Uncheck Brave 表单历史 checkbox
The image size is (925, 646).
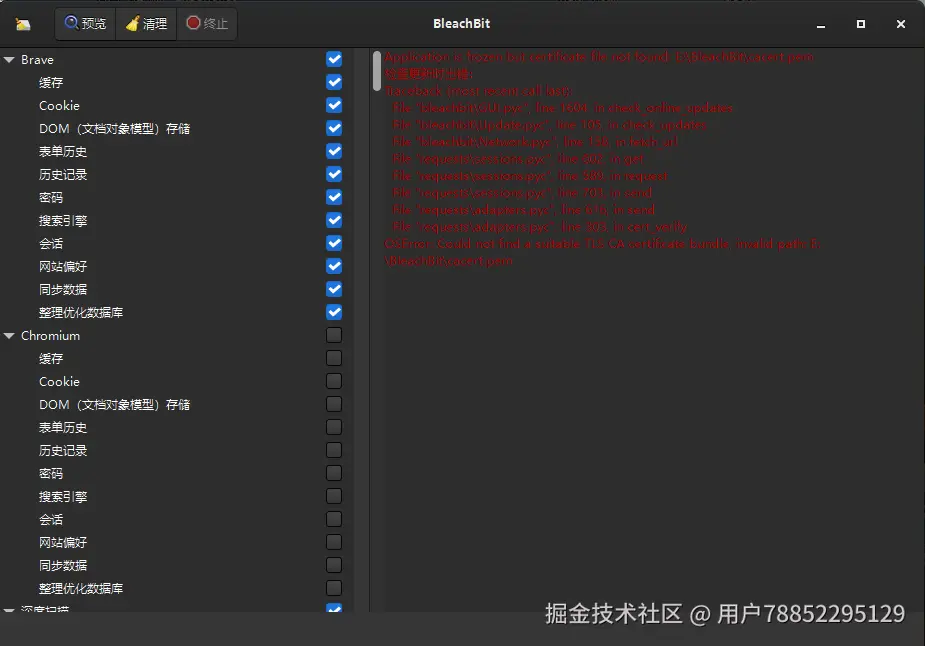[x=334, y=151]
